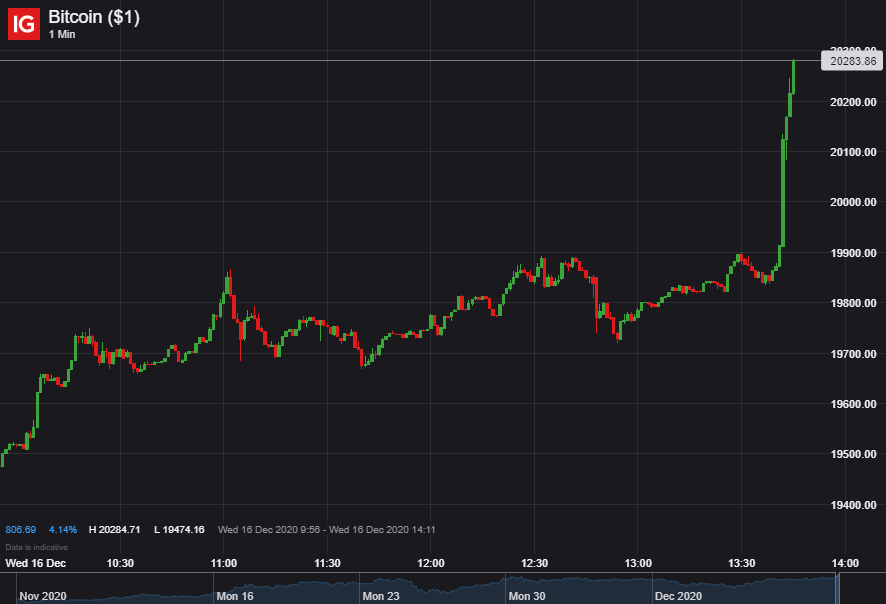This screenshot has height=604, width=886.
Task: Click the 20283.86 current price tag
Action: 854,61
